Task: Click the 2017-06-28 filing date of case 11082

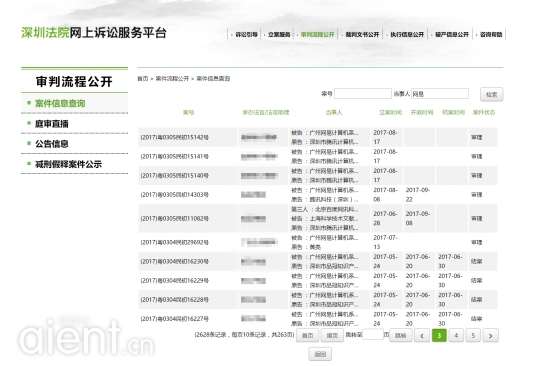Action: pyautogui.click(x=385, y=218)
